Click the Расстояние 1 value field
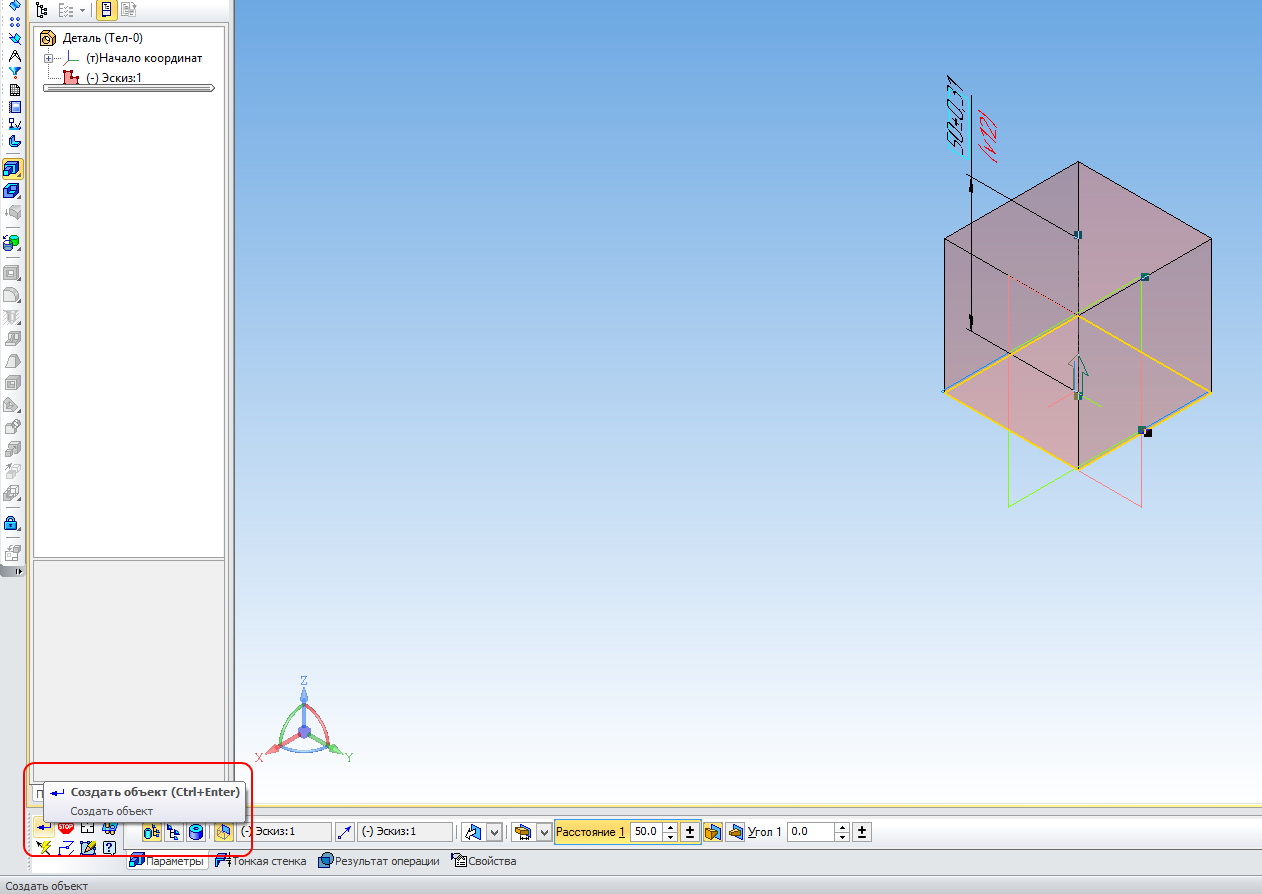Image resolution: width=1262 pixels, height=894 pixels. [646, 832]
